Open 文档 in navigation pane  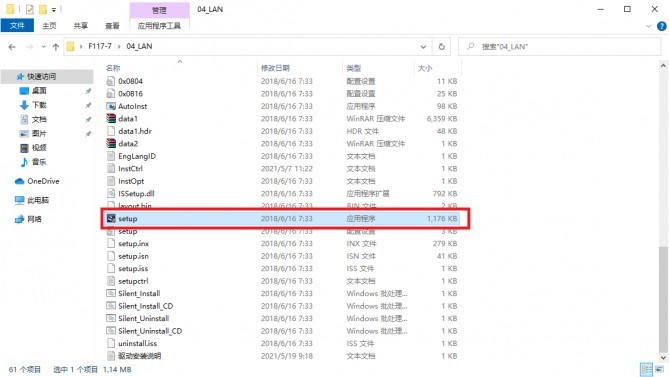39,119
